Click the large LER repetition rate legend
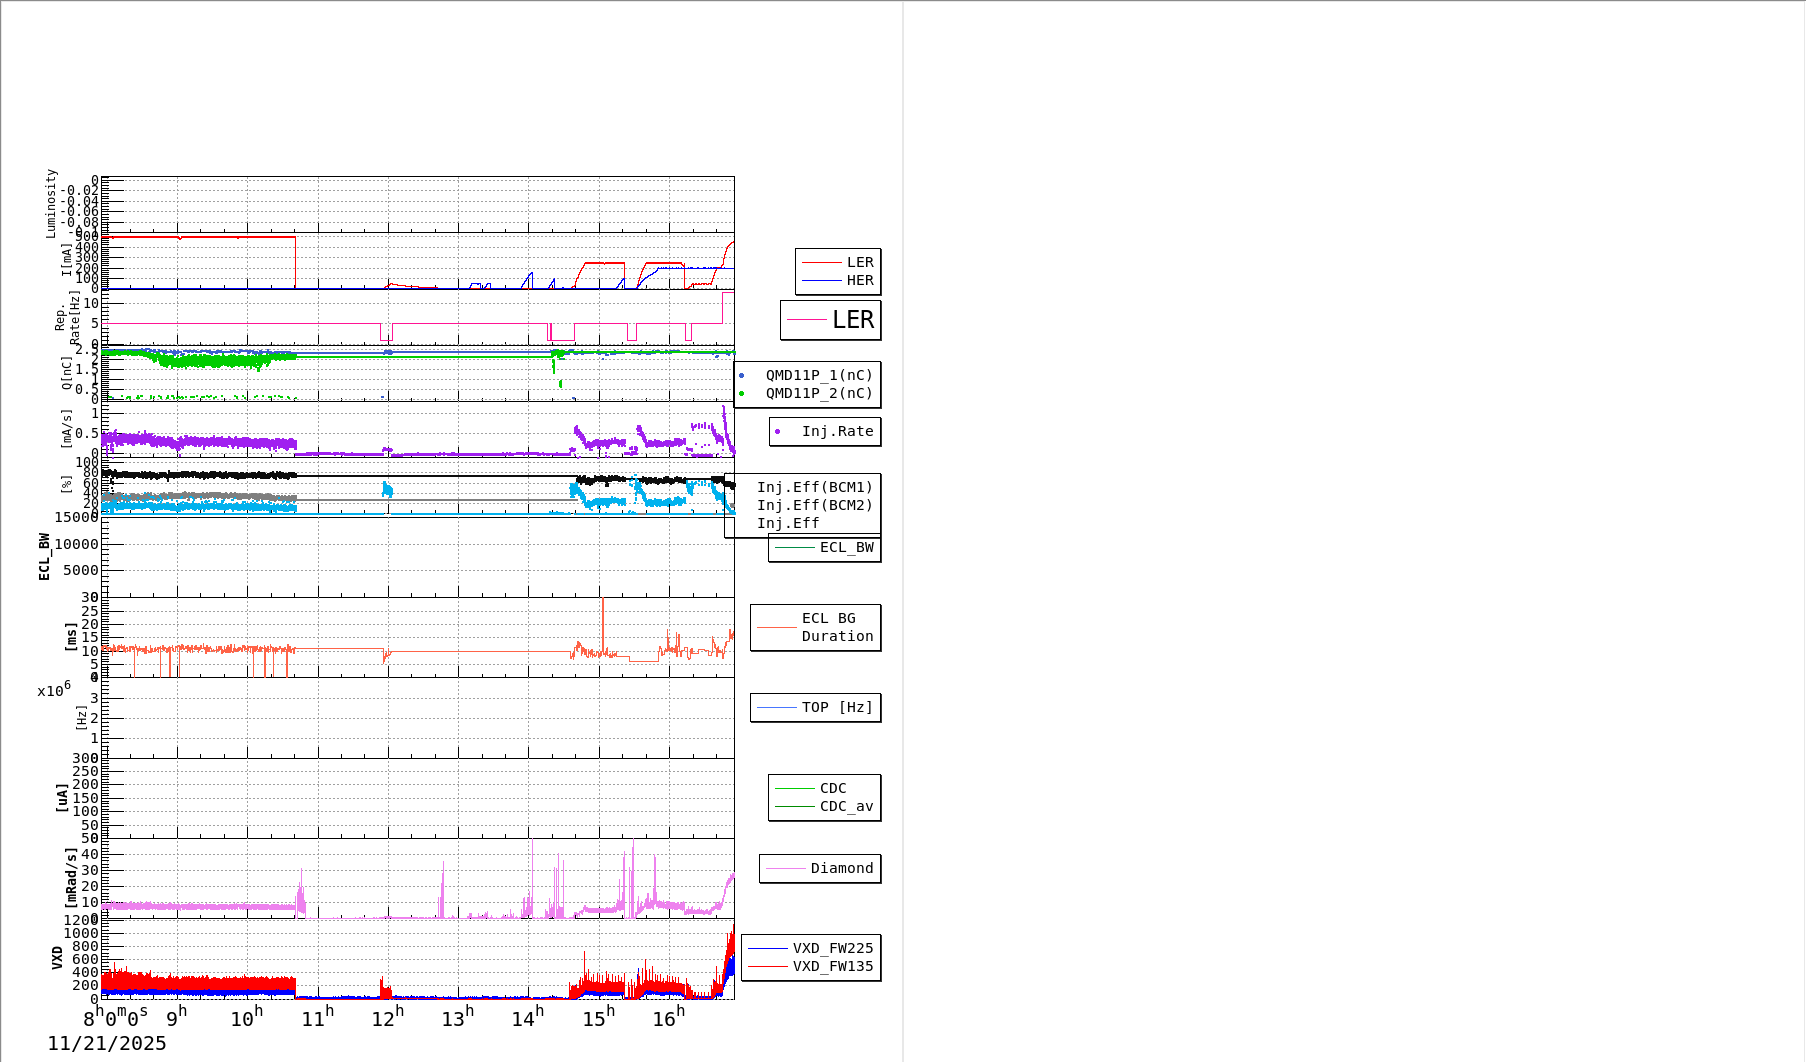The image size is (1806, 1062). pyautogui.click(x=831, y=320)
